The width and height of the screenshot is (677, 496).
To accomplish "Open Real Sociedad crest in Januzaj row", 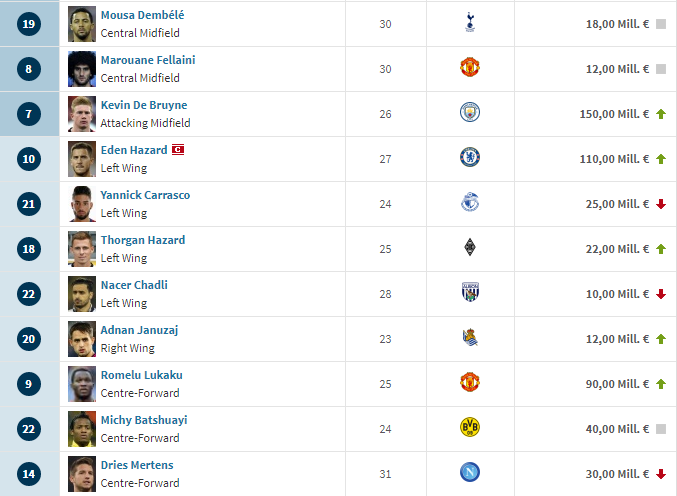I will (470, 337).
